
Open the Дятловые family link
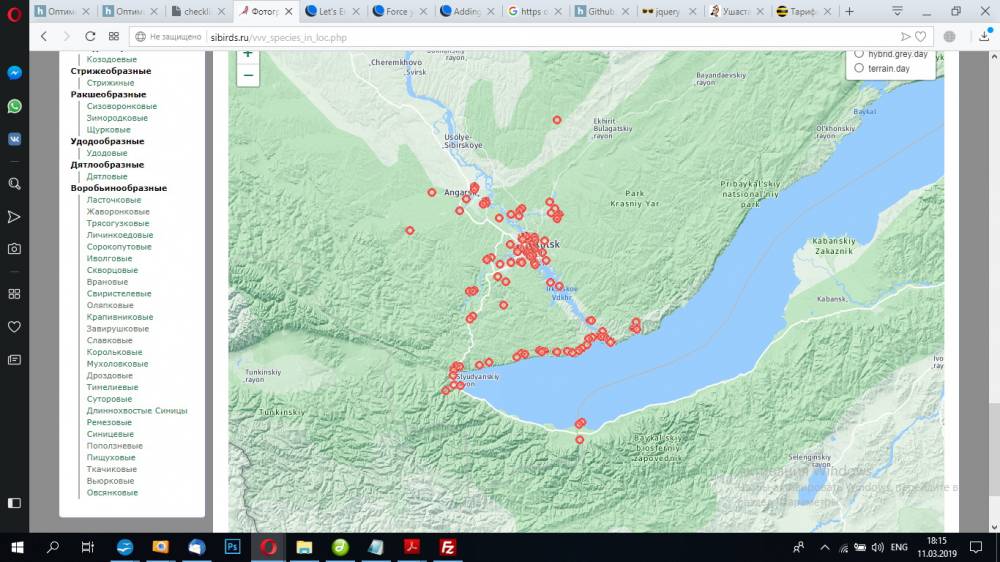point(107,177)
